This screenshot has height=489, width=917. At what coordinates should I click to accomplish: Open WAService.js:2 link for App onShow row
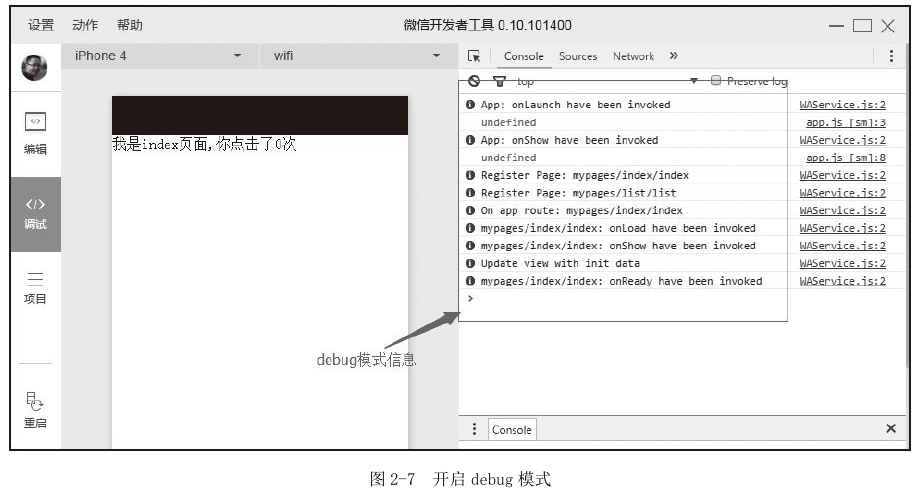tap(843, 140)
